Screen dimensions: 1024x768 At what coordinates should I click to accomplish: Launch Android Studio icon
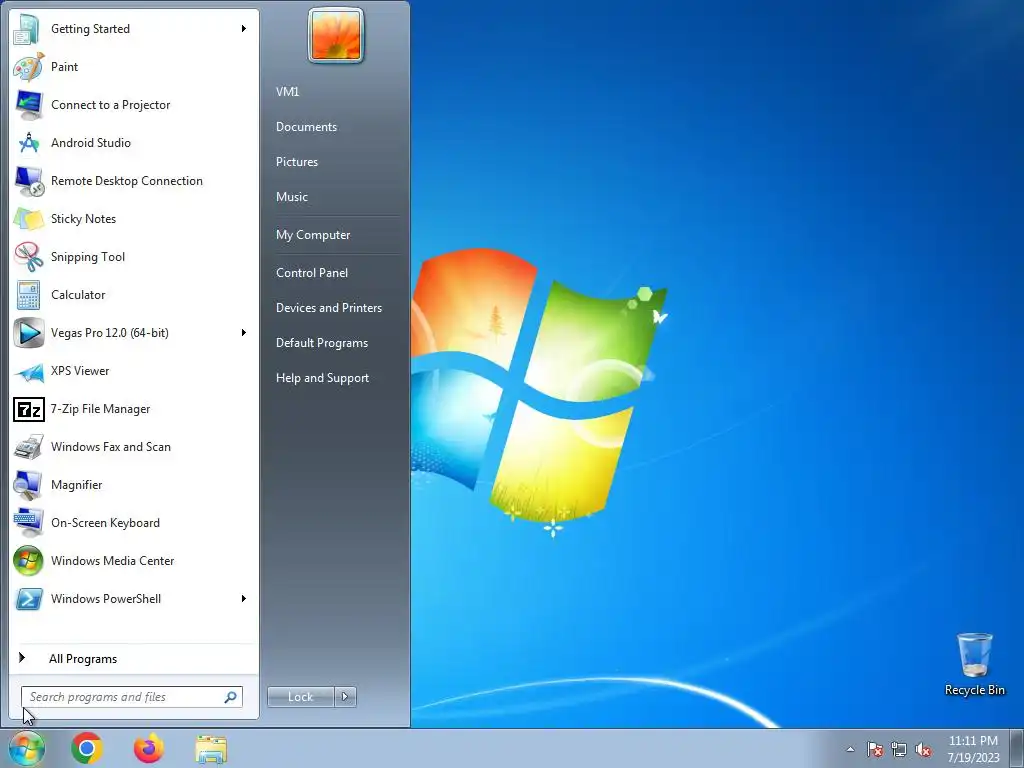(29, 142)
